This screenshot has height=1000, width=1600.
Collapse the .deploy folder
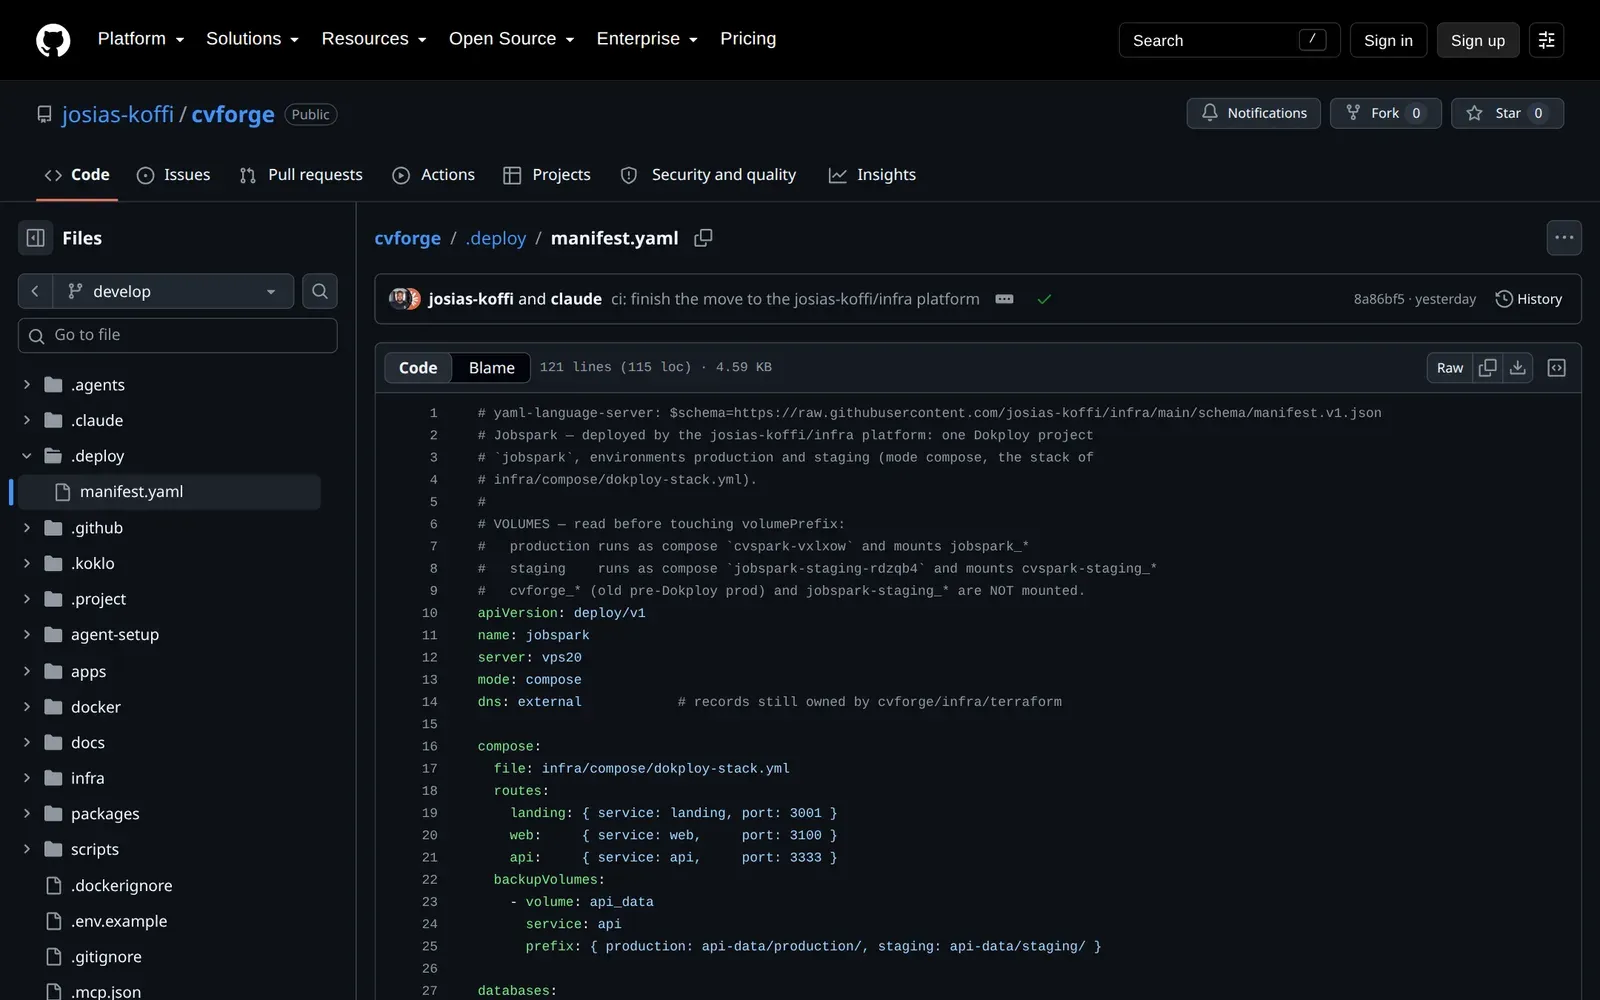27,456
